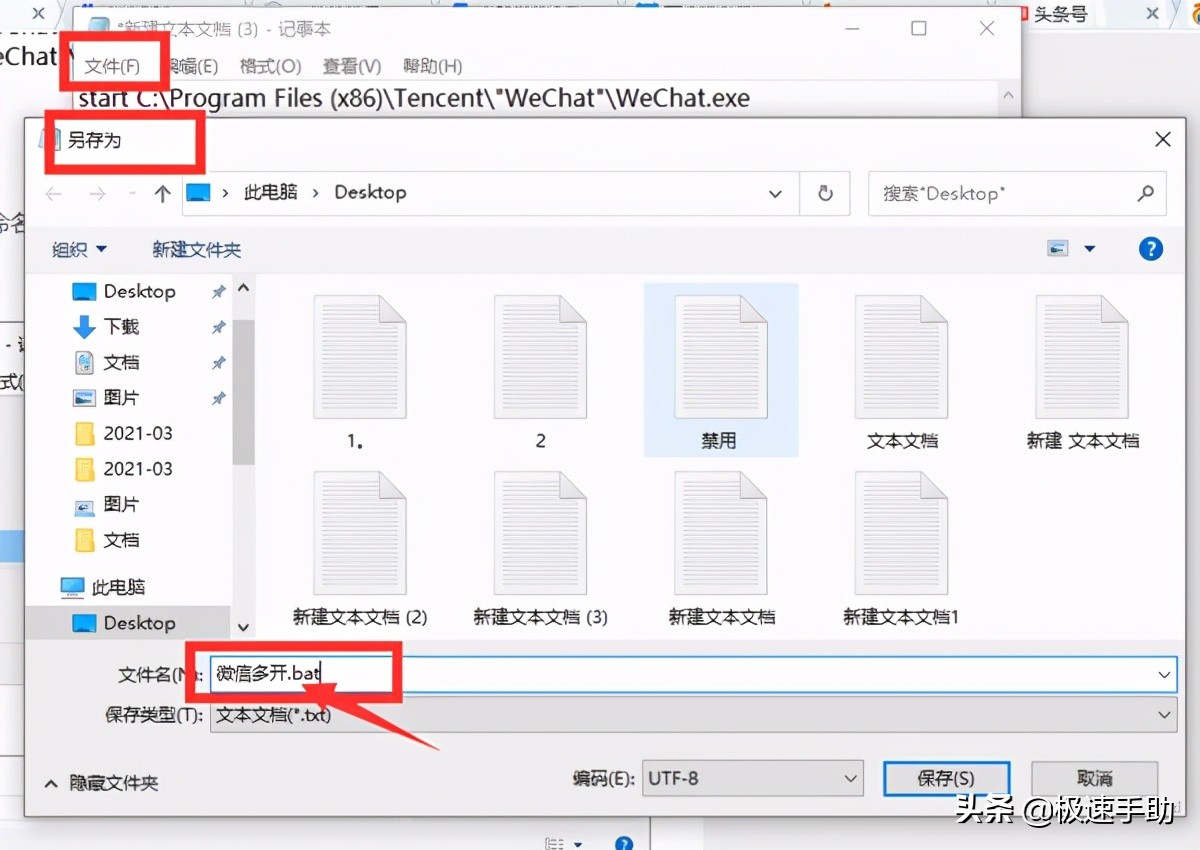Open help with the question mark icon

pyautogui.click(x=1151, y=249)
